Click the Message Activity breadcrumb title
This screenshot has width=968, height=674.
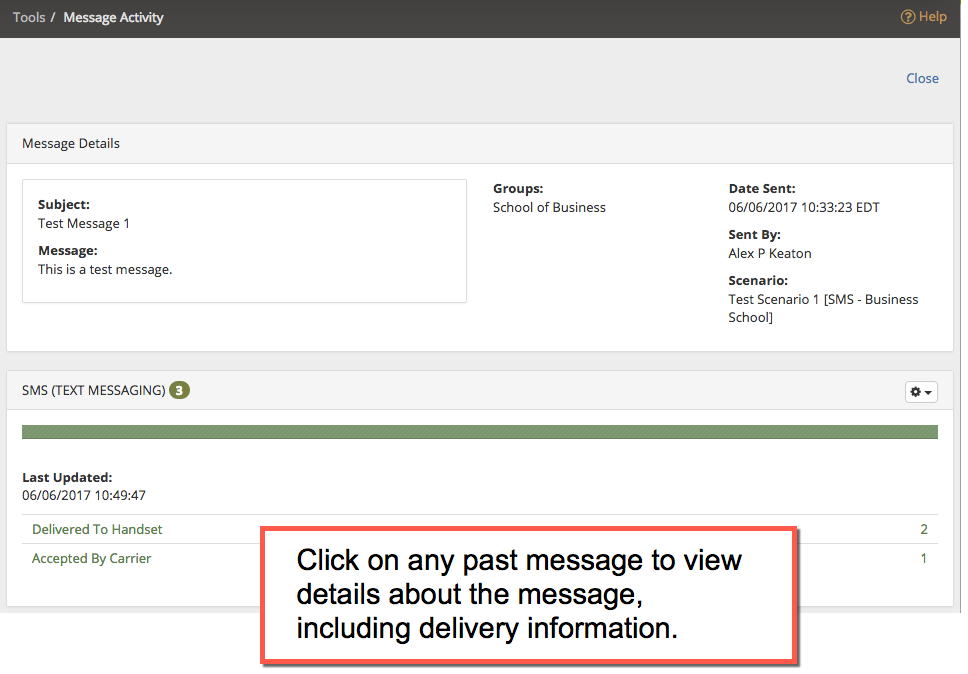coord(114,17)
